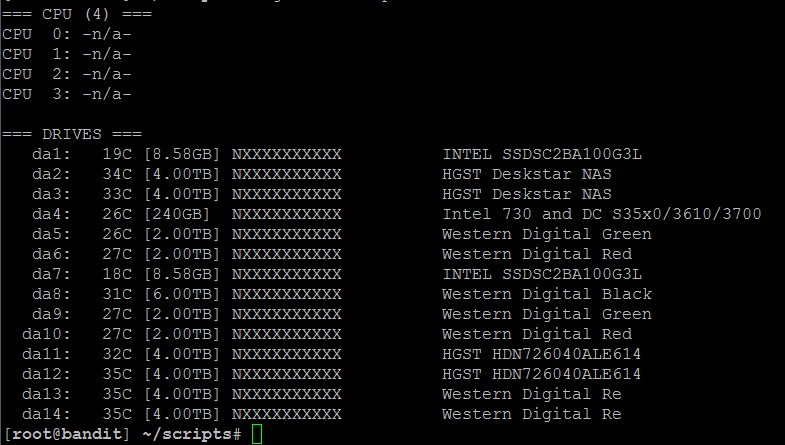This screenshot has width=785, height=445.
Task: Click HGST Deskstar NAS in da3 row
Action: coord(527,194)
